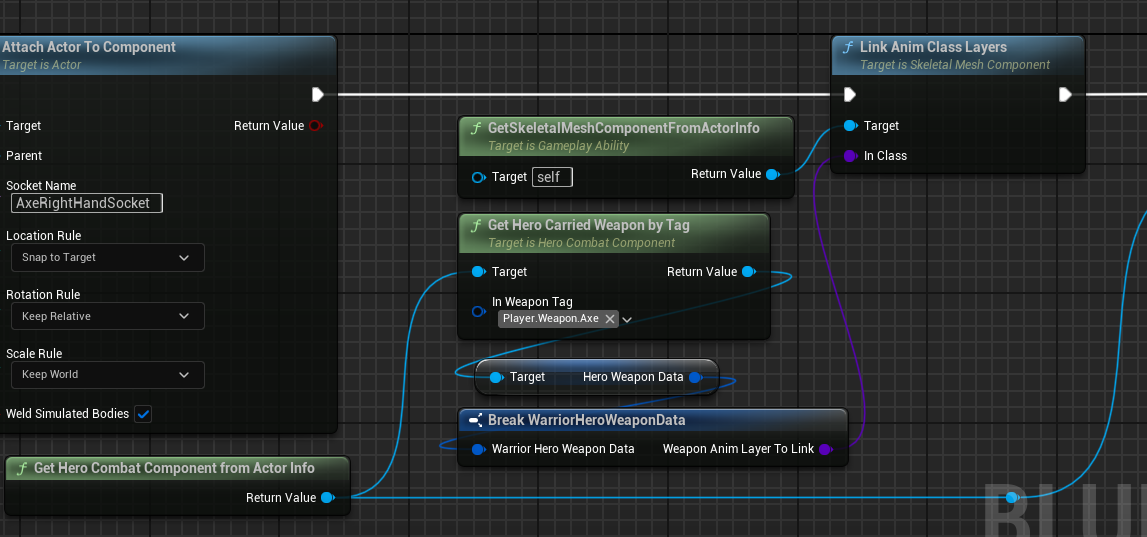Click the self Target field
1147x537 pixels.
[552, 177]
